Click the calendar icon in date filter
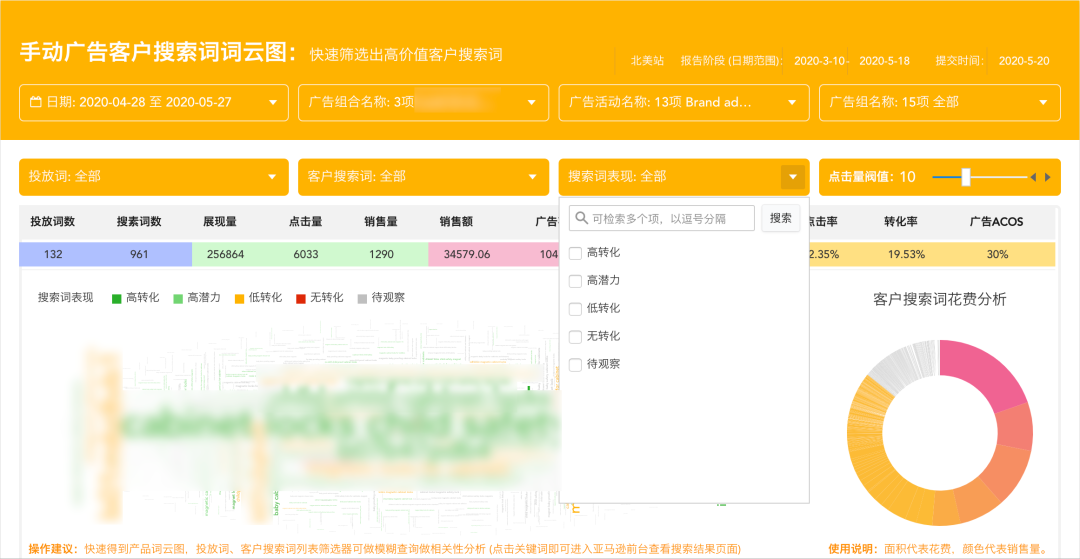The width and height of the screenshot is (1080, 559). point(37,103)
